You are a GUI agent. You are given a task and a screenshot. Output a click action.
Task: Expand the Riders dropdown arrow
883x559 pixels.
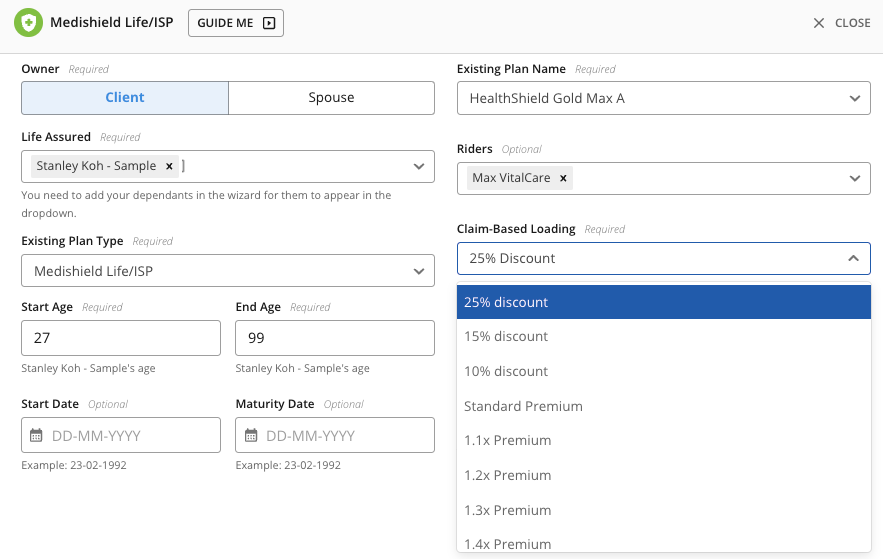click(854, 178)
